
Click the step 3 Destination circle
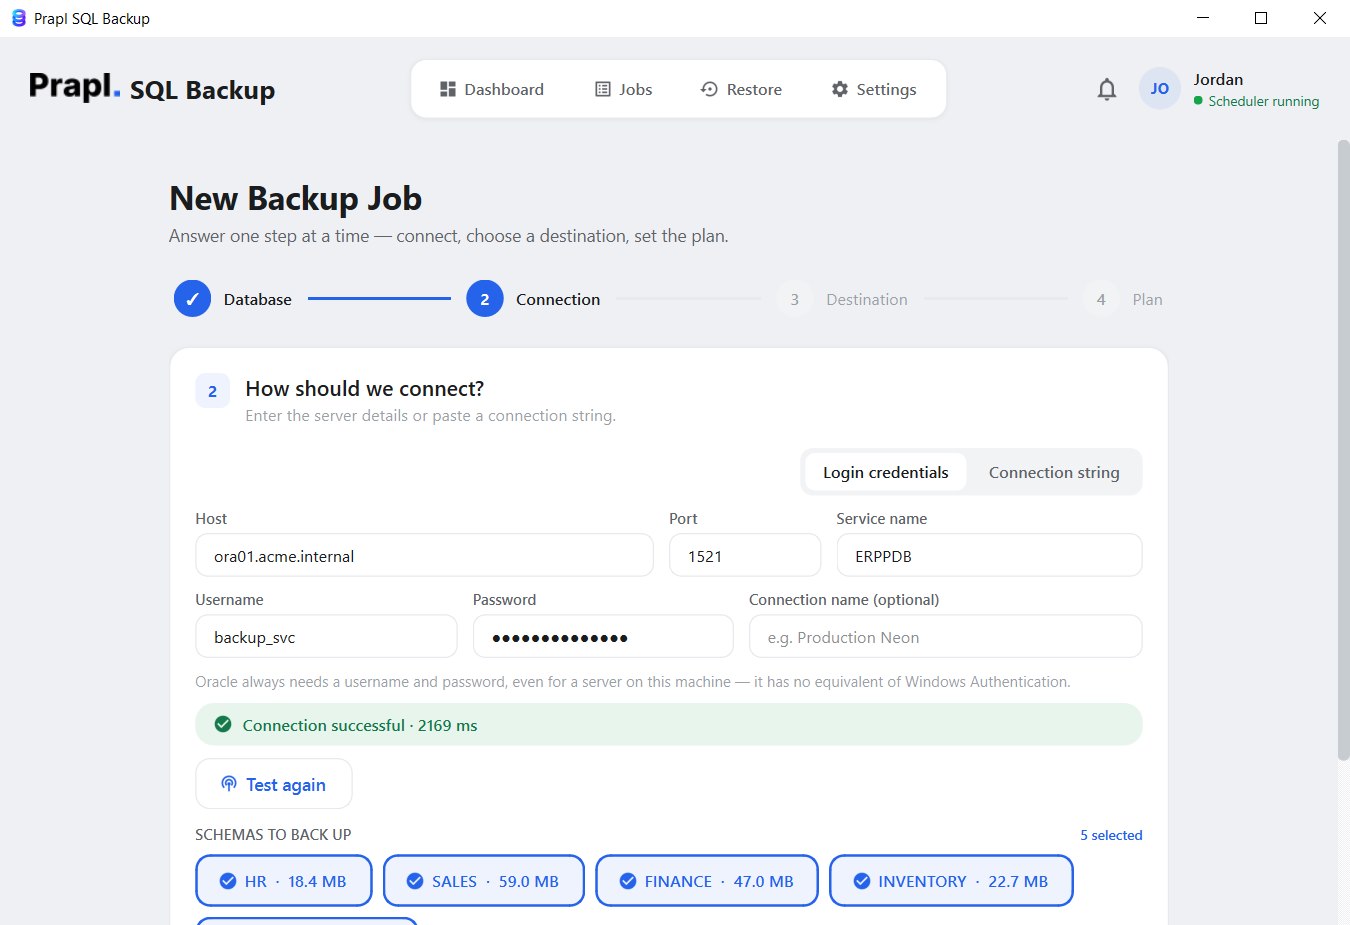point(795,299)
